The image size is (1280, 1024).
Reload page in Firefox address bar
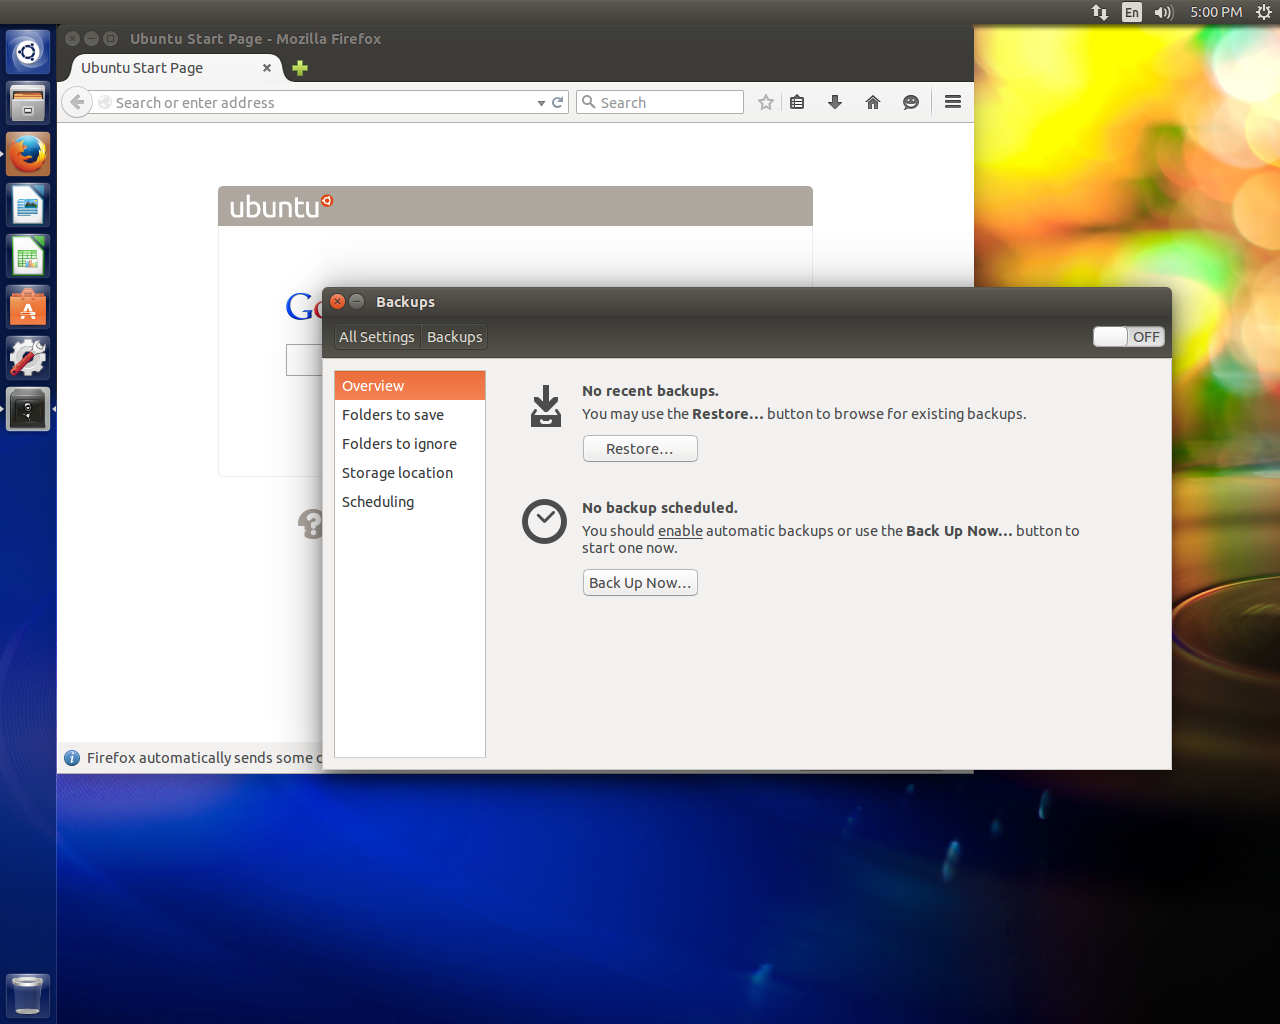click(558, 102)
